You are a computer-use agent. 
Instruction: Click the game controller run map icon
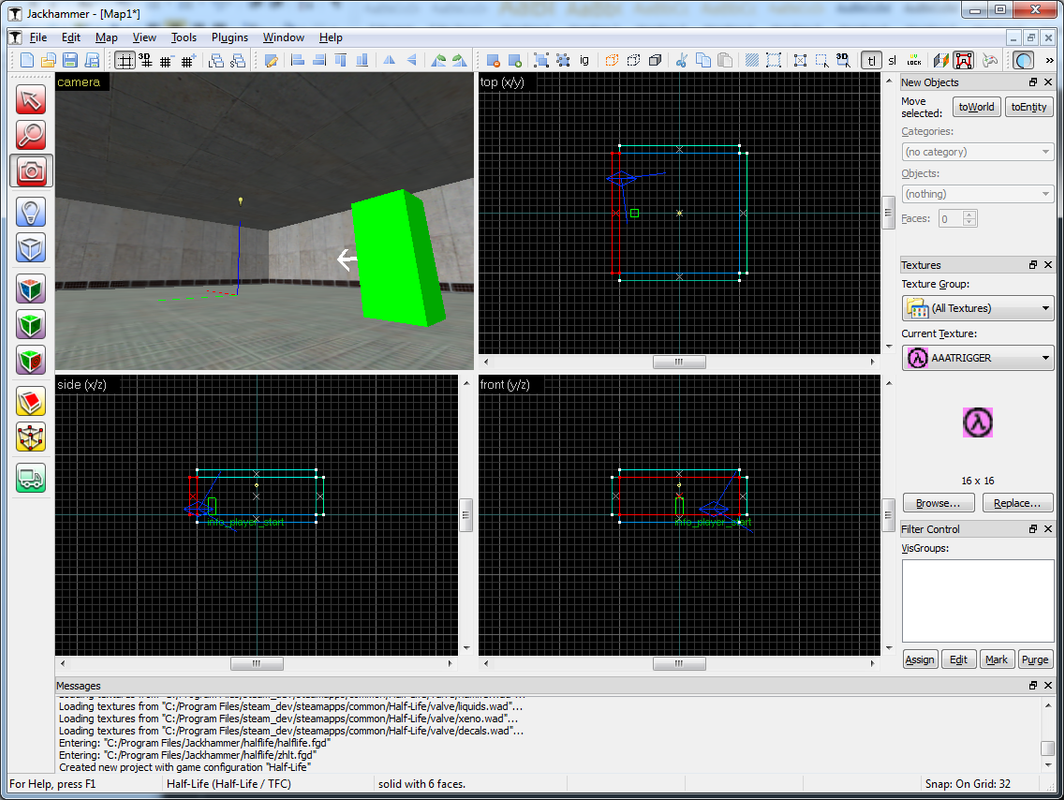click(x=990, y=60)
